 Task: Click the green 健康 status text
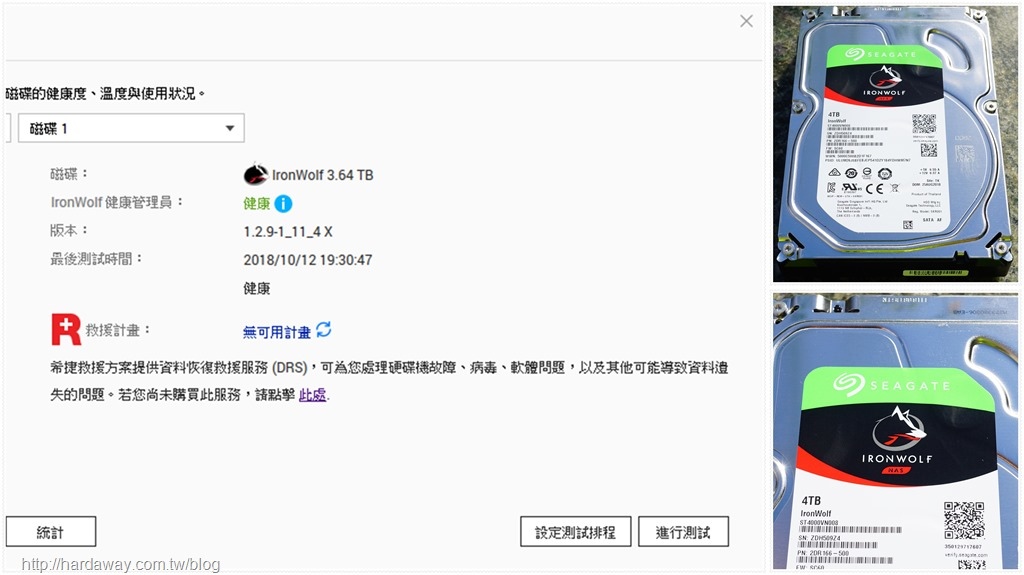click(x=257, y=203)
